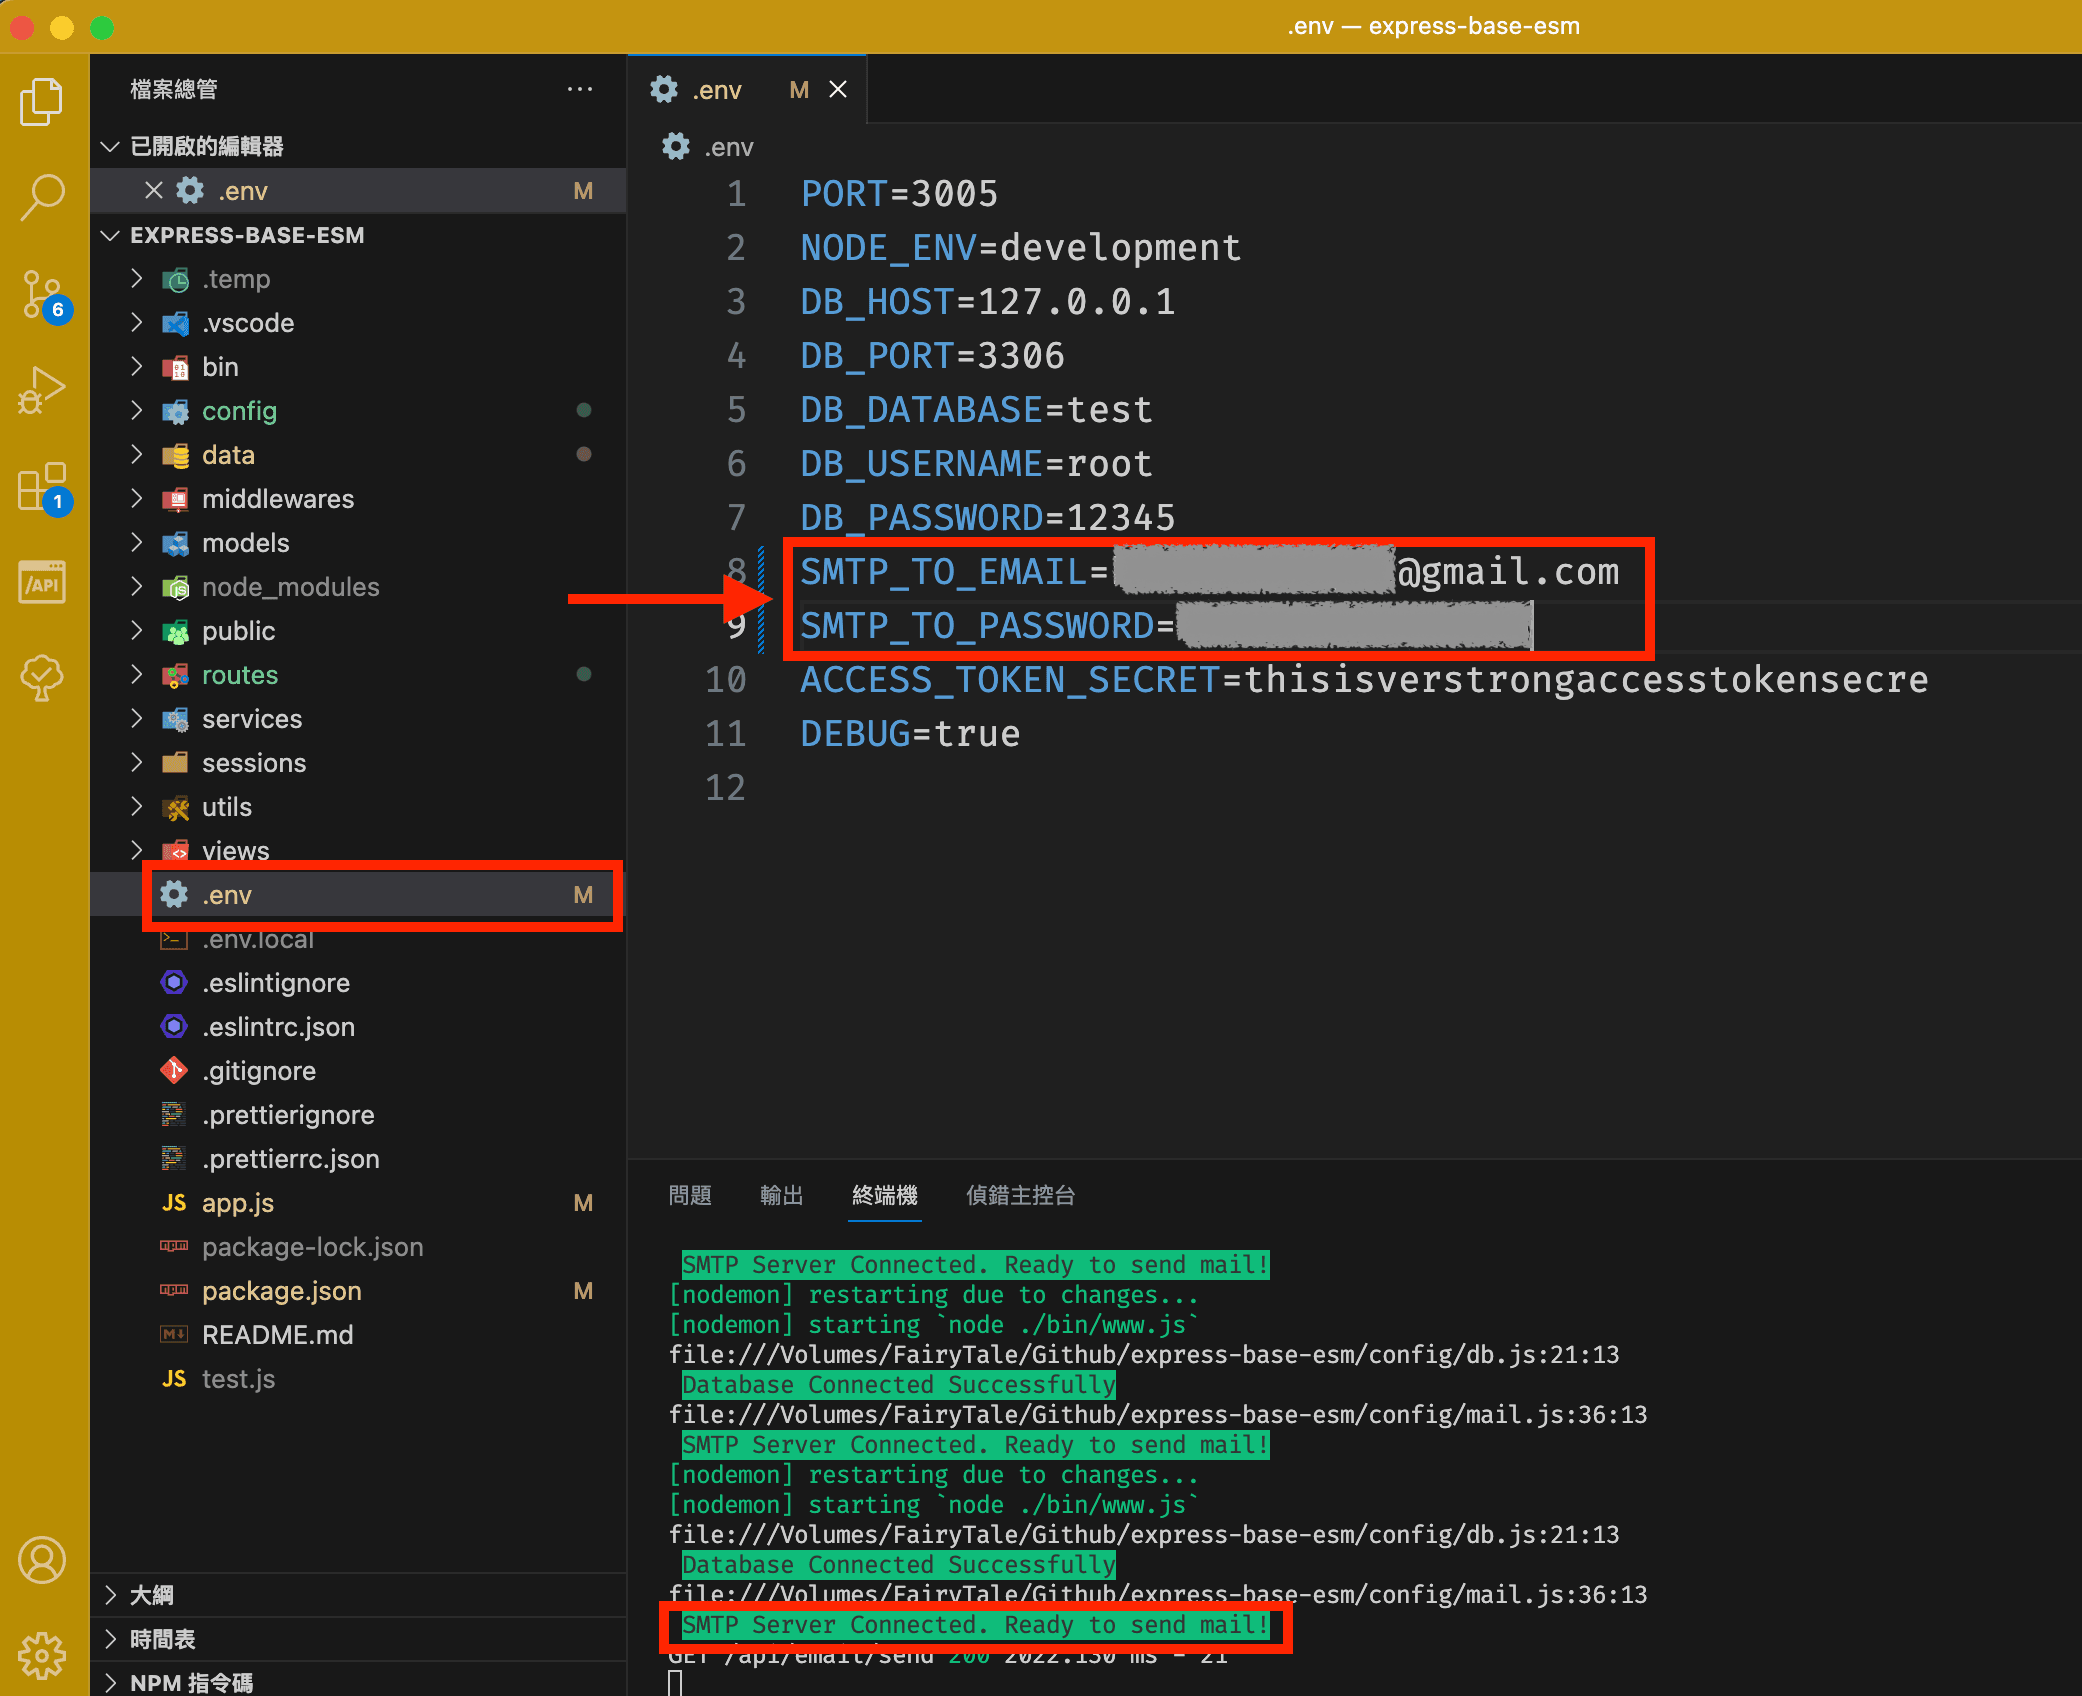
Task: Switch to the 問題 problems tab
Action: click(x=690, y=1195)
